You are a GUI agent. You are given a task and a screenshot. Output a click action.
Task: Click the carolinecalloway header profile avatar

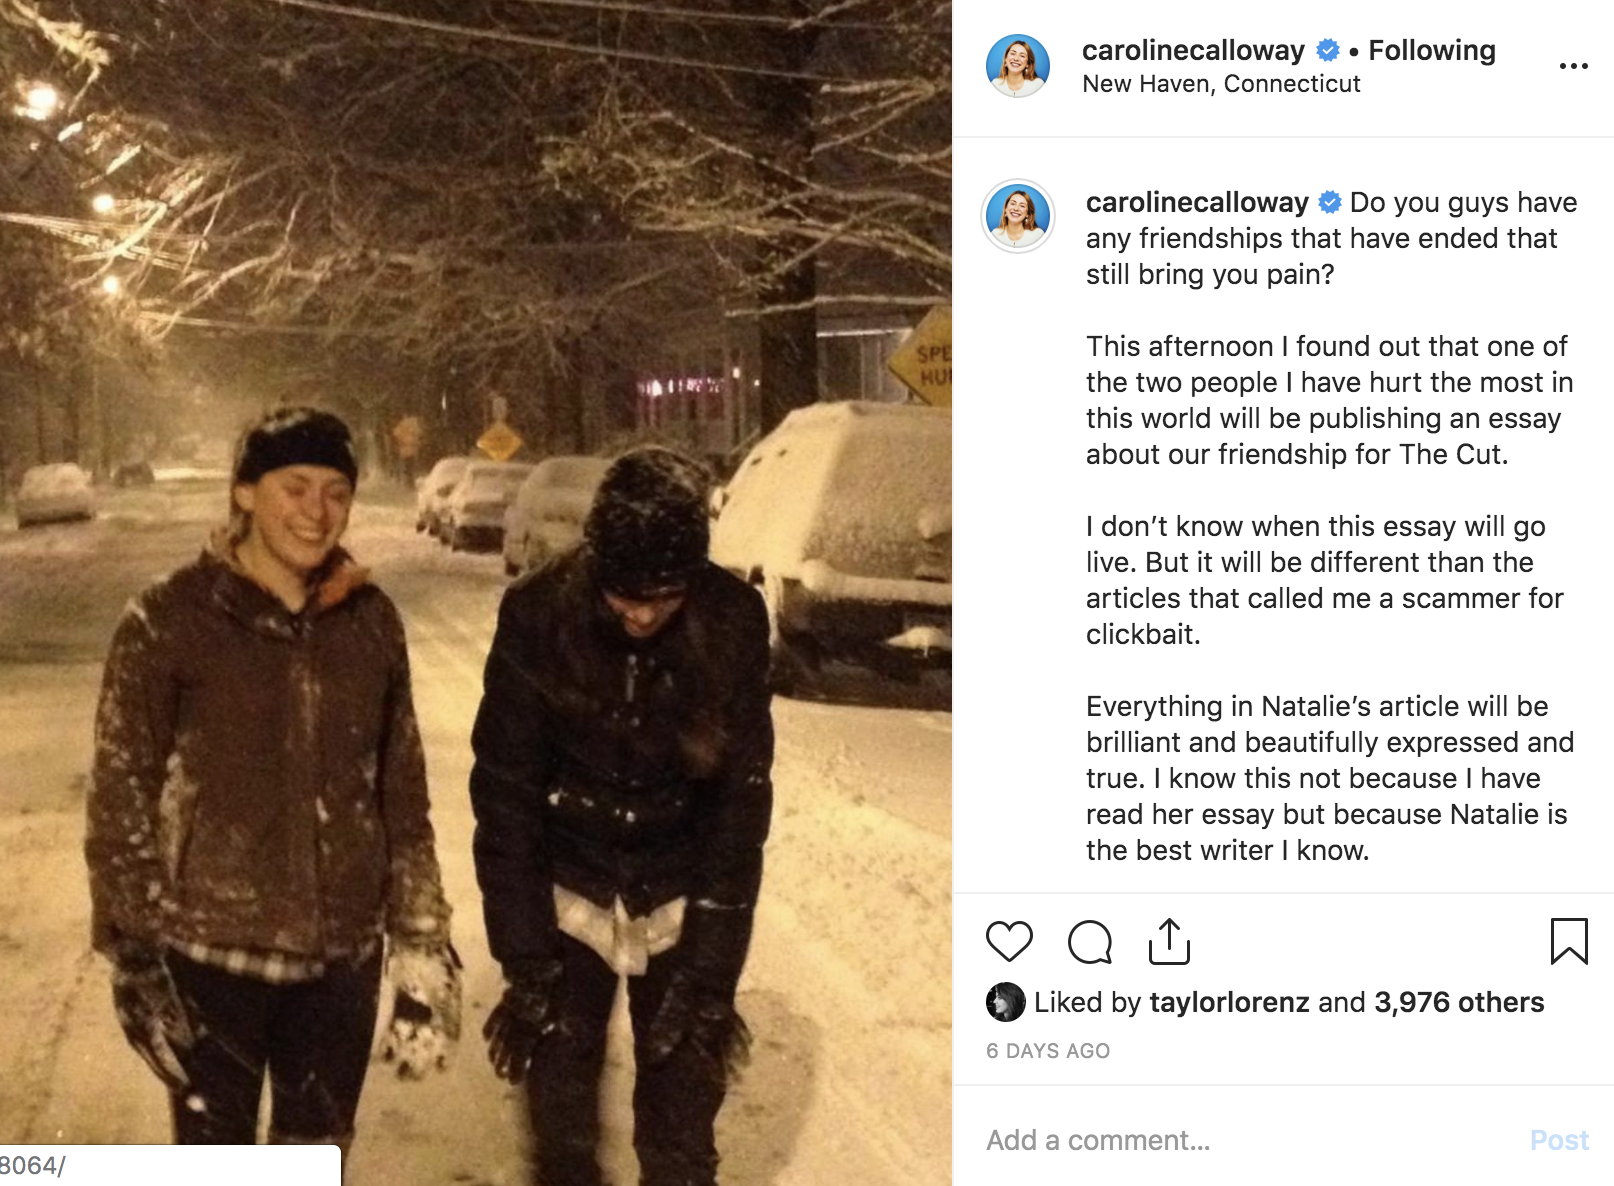coord(1018,66)
